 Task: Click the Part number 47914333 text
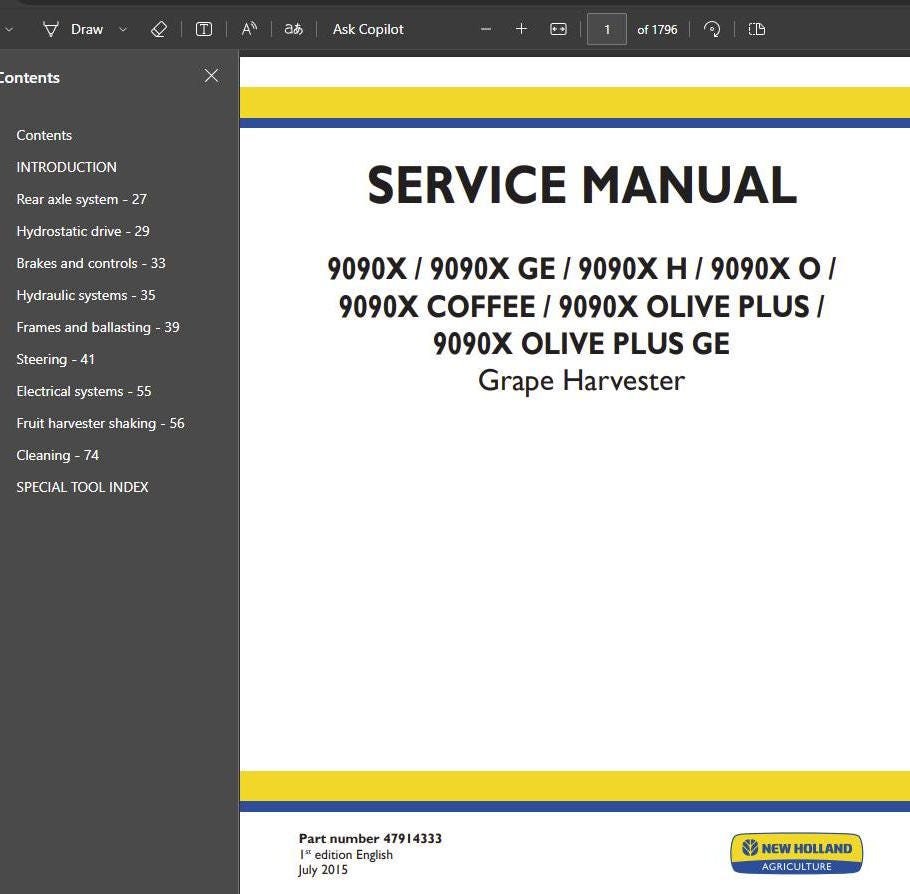(x=370, y=838)
